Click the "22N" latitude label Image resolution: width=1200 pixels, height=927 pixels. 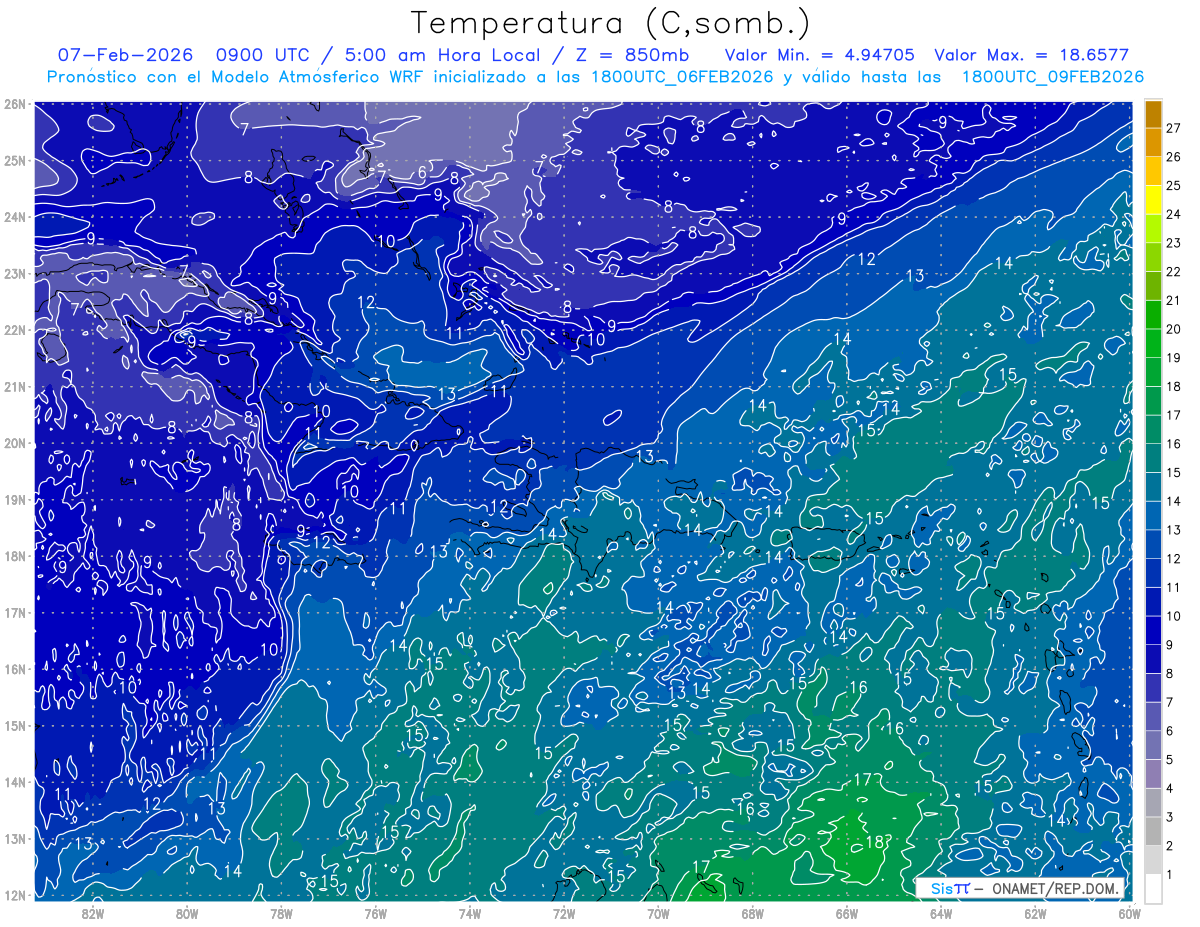coord(14,330)
